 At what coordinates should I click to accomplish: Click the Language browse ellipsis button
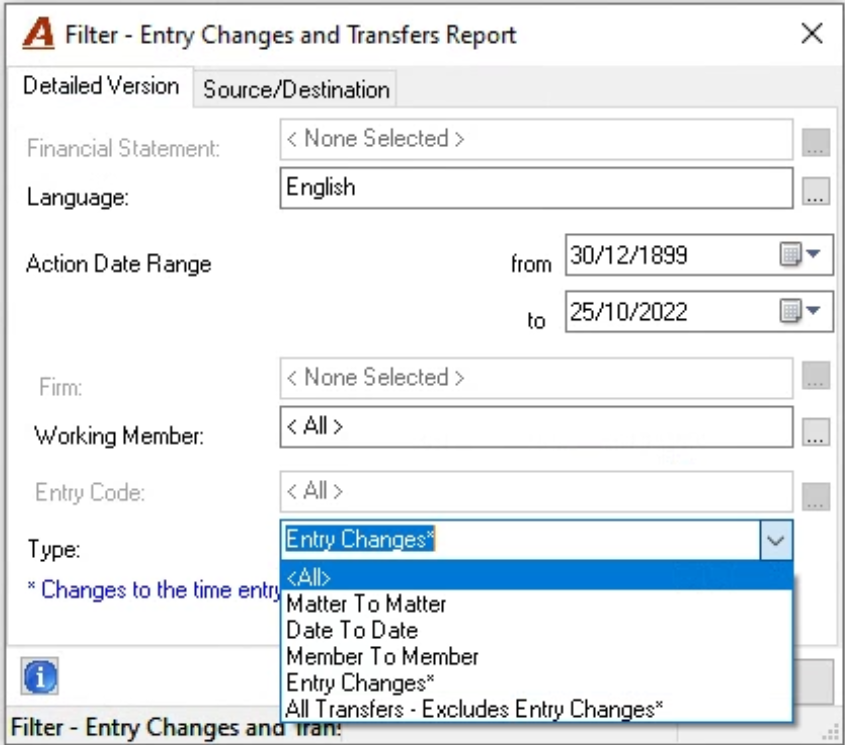coord(815,191)
